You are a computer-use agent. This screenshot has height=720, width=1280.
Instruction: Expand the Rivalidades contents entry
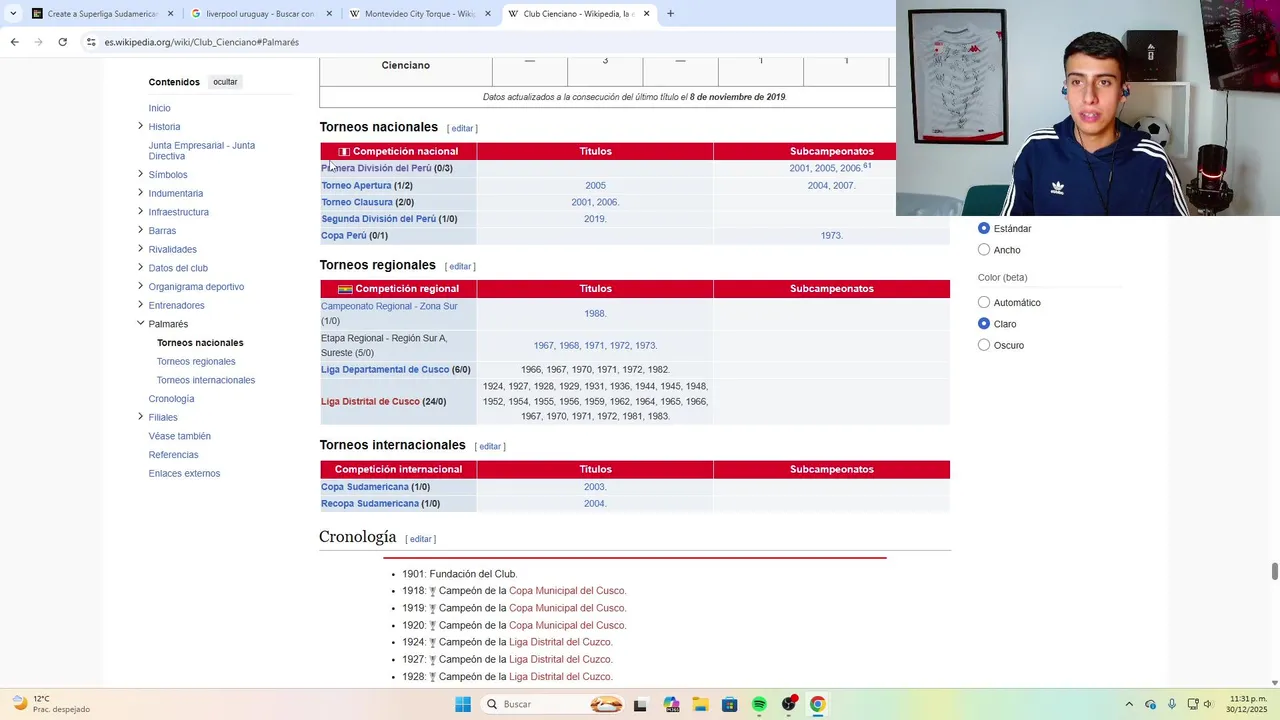[x=140, y=249]
